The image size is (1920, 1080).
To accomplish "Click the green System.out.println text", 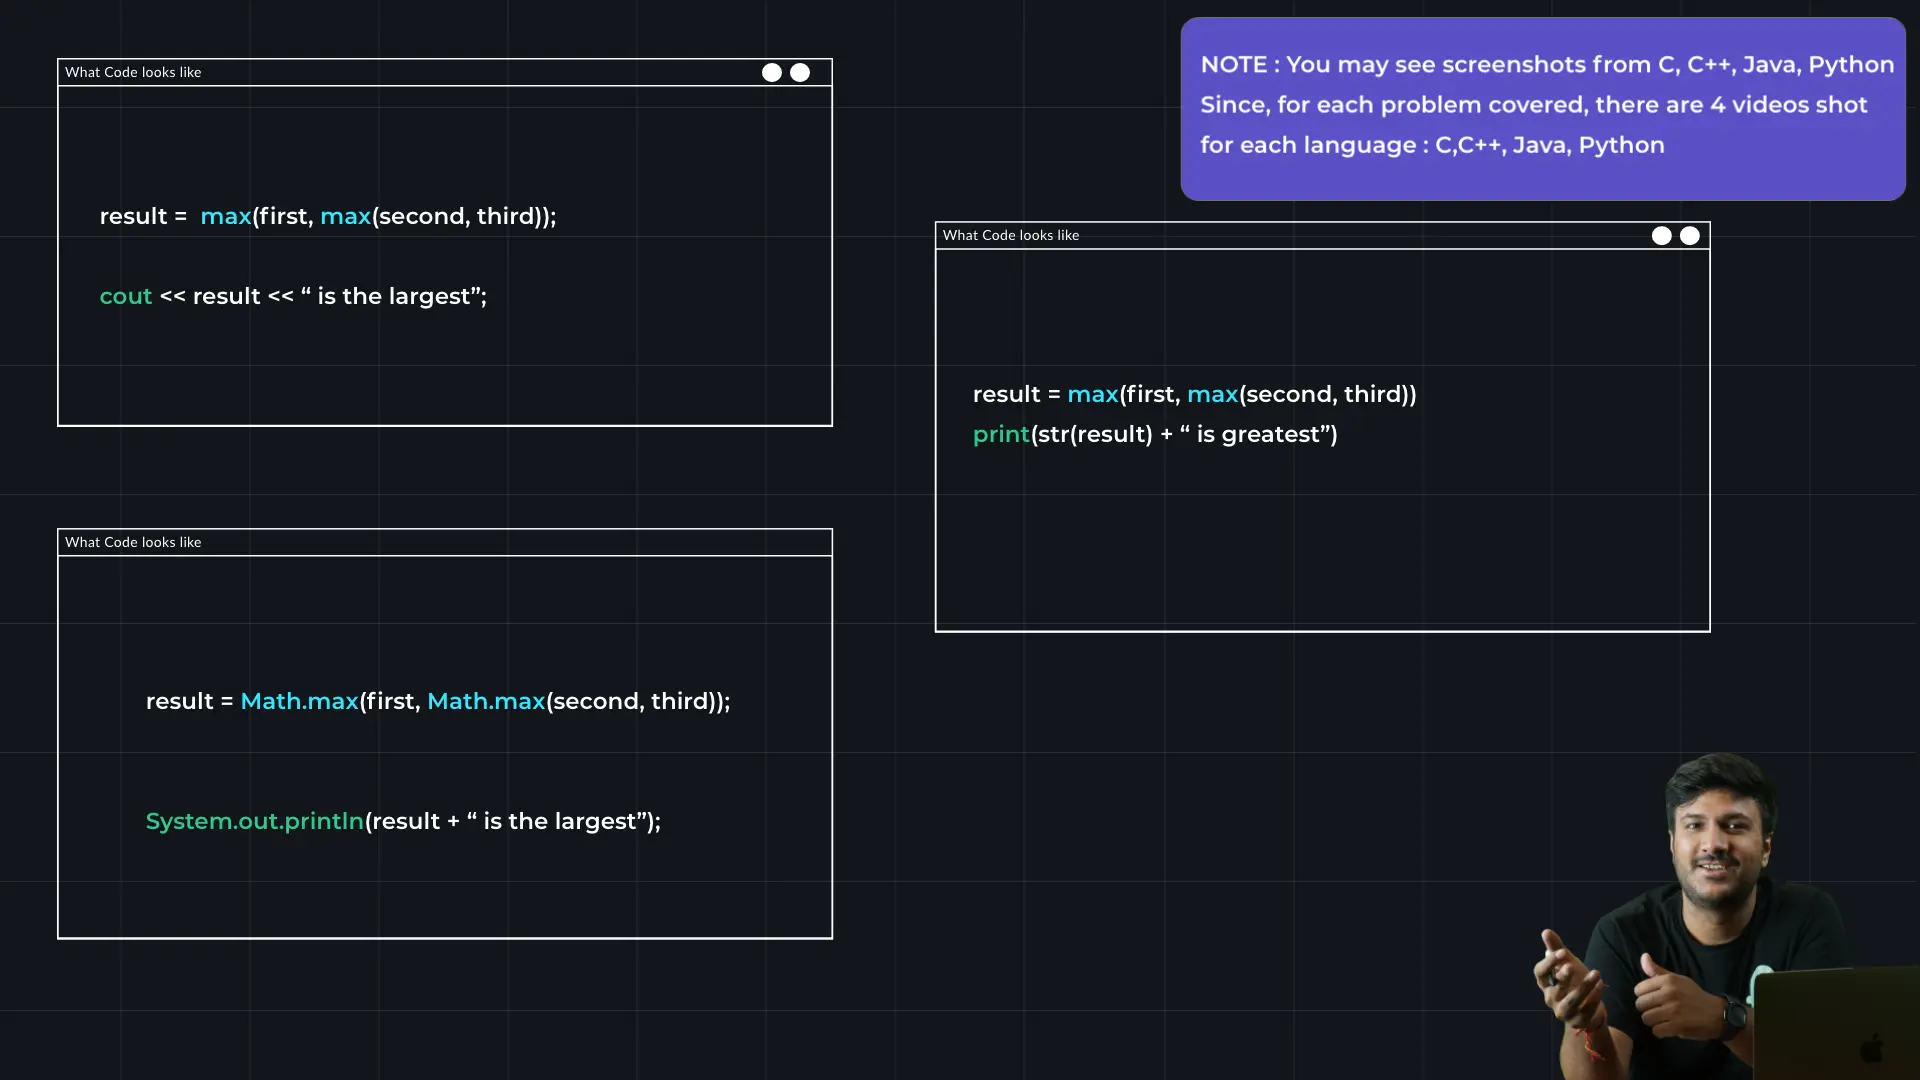I will [x=254, y=821].
